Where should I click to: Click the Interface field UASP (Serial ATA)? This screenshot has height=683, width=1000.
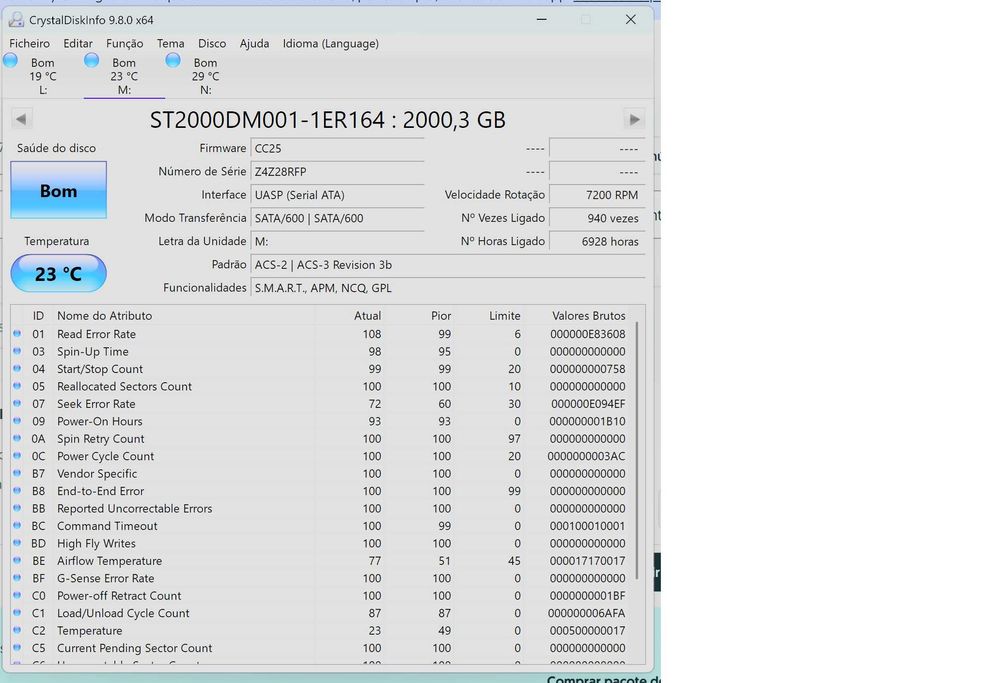pyautogui.click(x=337, y=195)
